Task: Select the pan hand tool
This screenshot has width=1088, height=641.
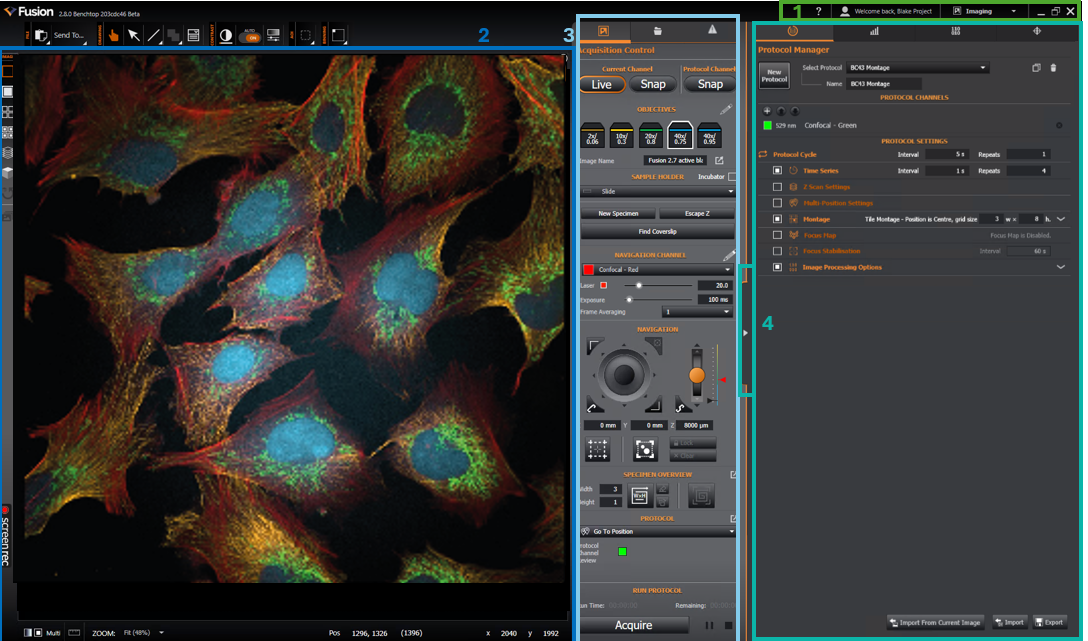Action: (x=113, y=35)
